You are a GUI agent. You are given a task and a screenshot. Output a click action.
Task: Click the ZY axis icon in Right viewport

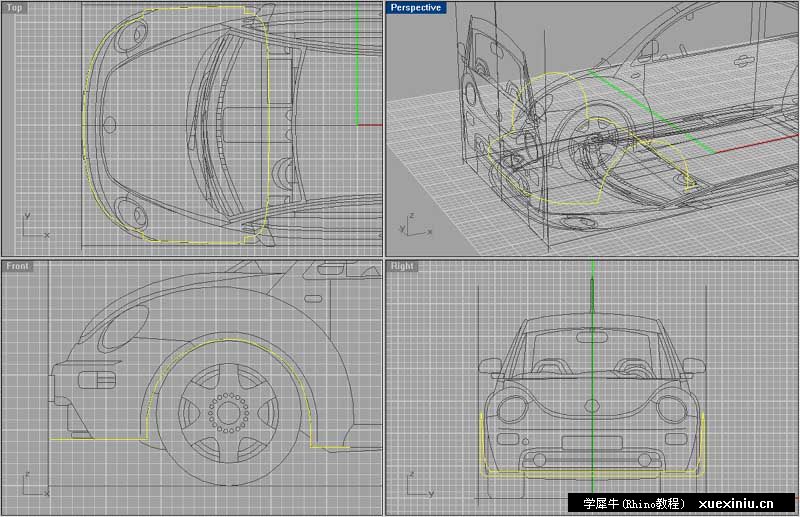click(420, 484)
